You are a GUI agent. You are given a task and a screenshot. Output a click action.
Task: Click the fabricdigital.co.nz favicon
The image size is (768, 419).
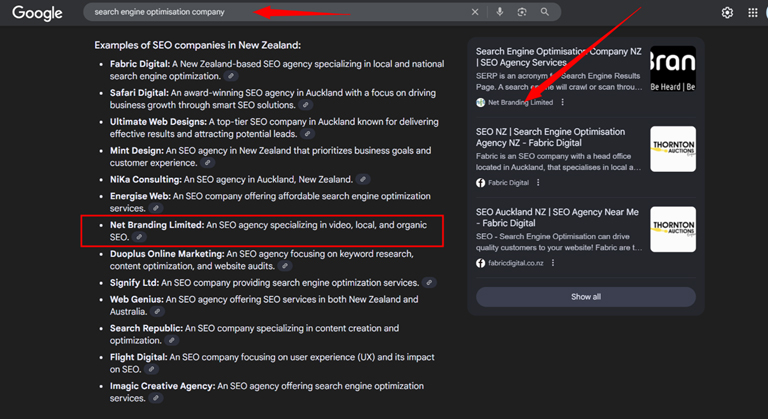click(x=480, y=263)
